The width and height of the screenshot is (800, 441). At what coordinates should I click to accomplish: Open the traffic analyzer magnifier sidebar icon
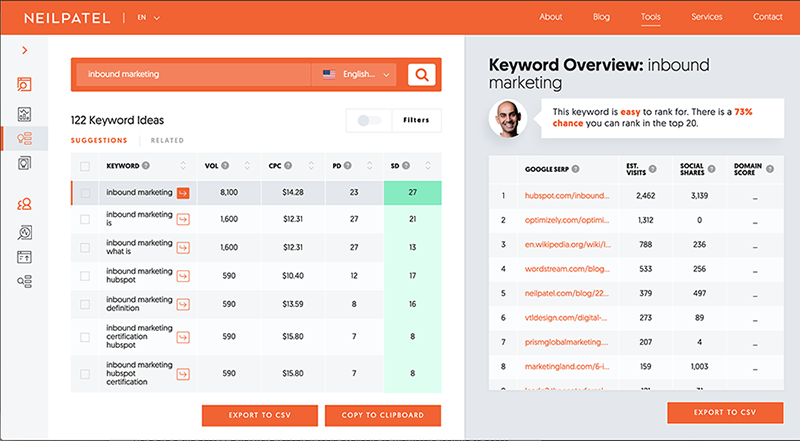coord(24,232)
